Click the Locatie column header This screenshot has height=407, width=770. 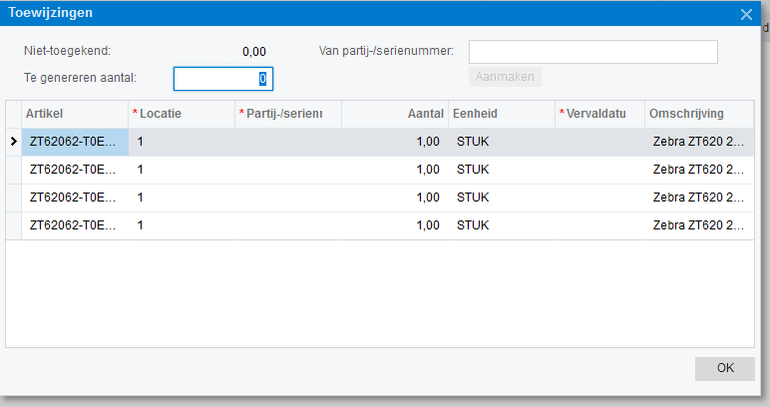(181, 114)
